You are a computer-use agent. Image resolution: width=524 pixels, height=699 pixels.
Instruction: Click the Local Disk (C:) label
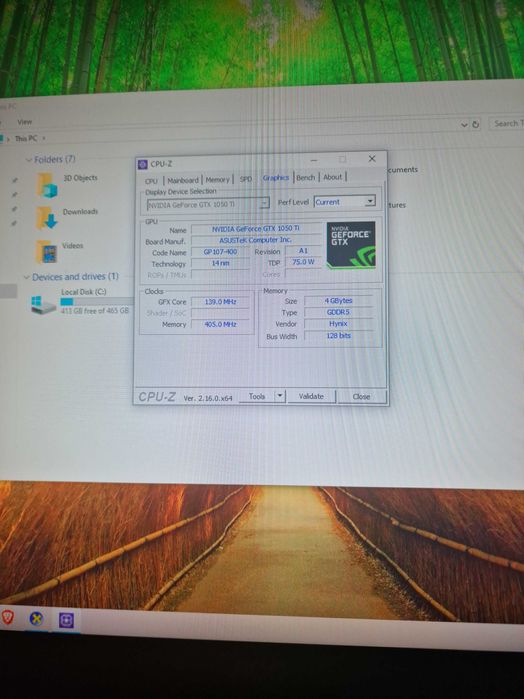pos(84,292)
